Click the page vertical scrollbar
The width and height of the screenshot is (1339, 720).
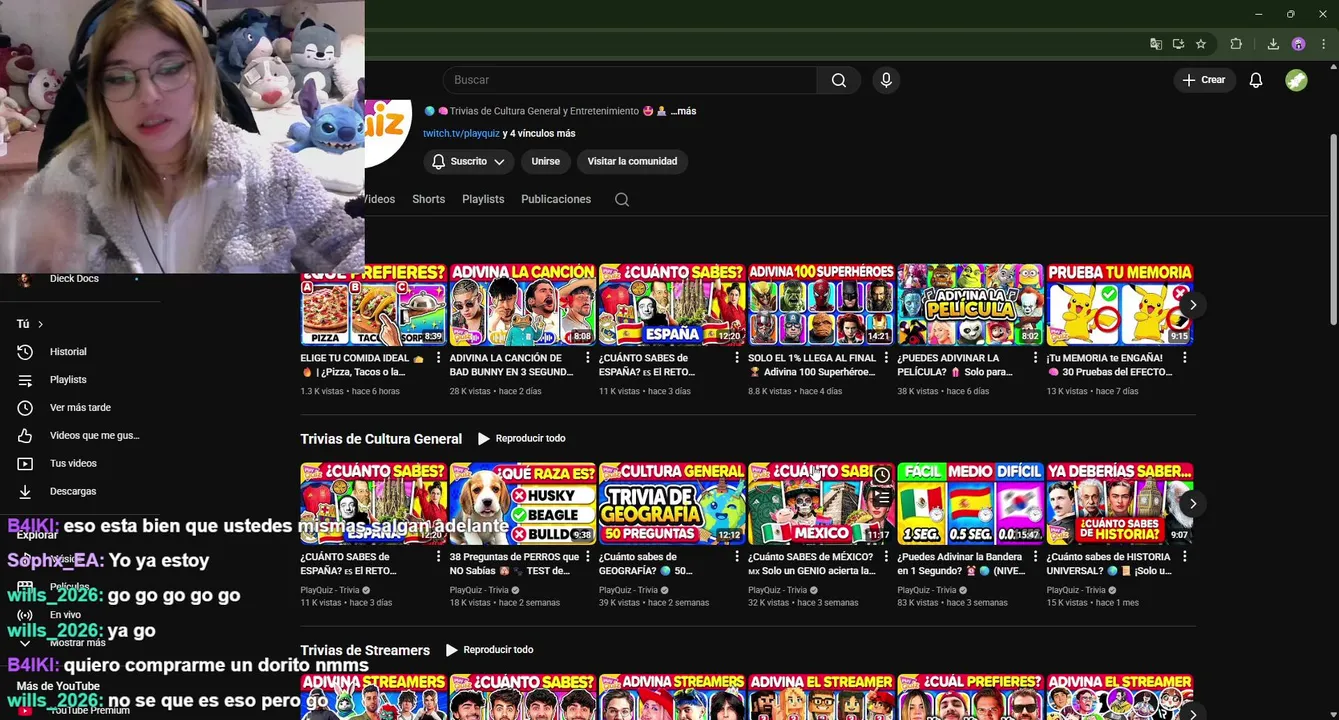pyautogui.click(x=1333, y=230)
